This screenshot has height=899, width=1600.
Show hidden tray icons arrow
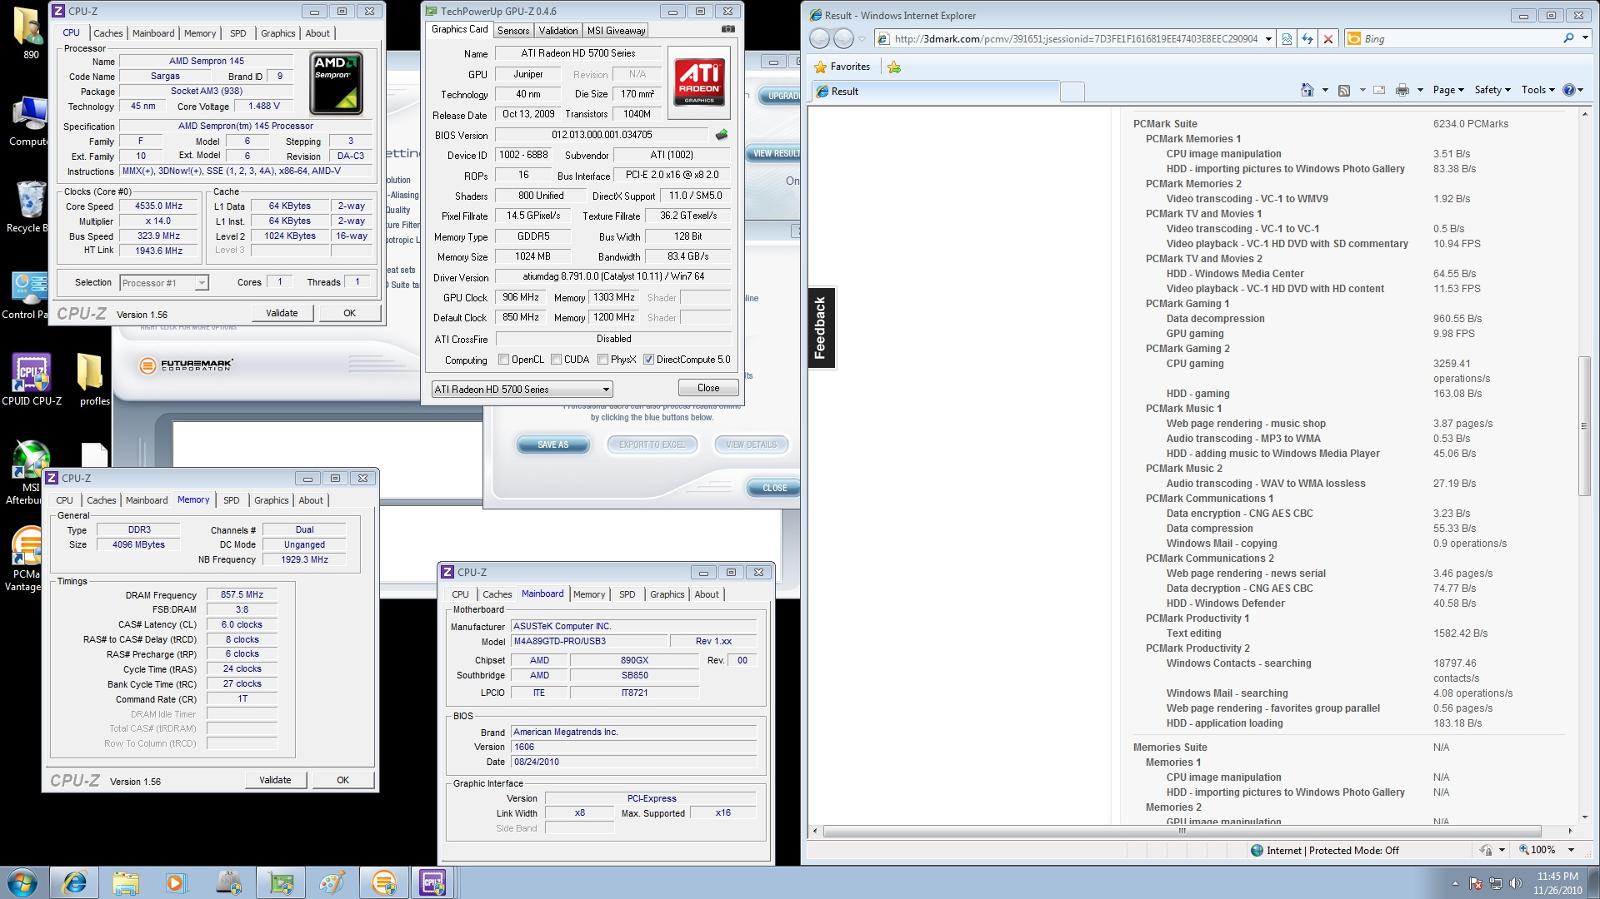tap(1455, 884)
